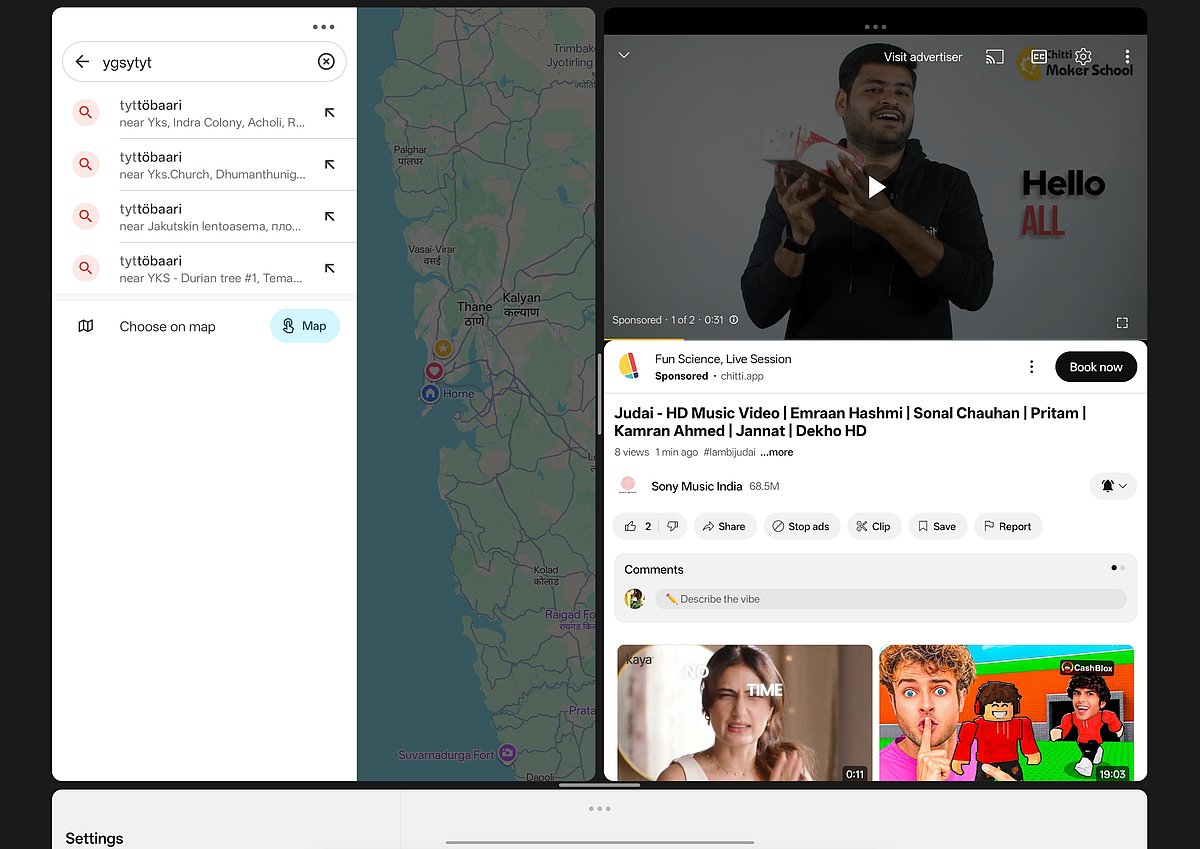Enter fullscreen mode on video player
The image size is (1200, 849).
pos(1122,322)
